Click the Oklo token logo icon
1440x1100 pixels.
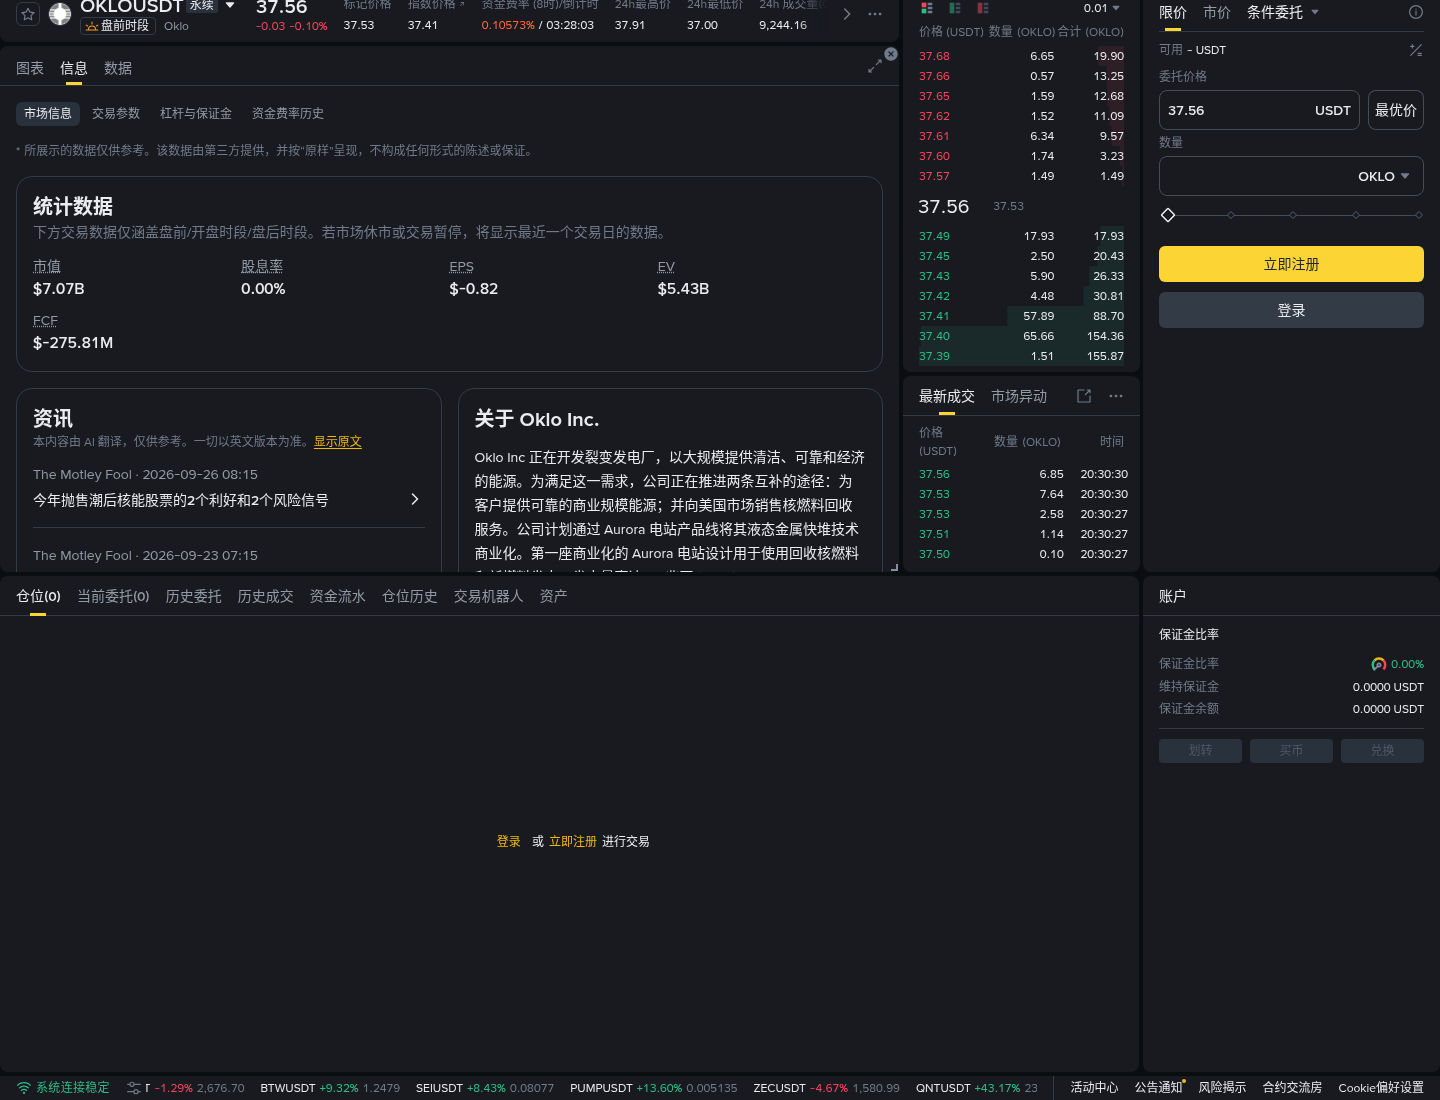coord(60,14)
